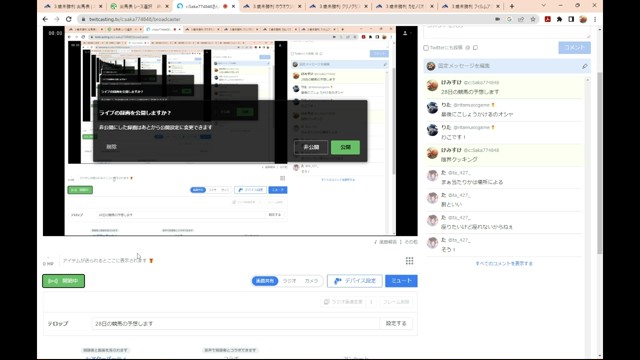Click the Chrome profile avatar icon
The height and width of the screenshot is (360, 640).
click(583, 19)
